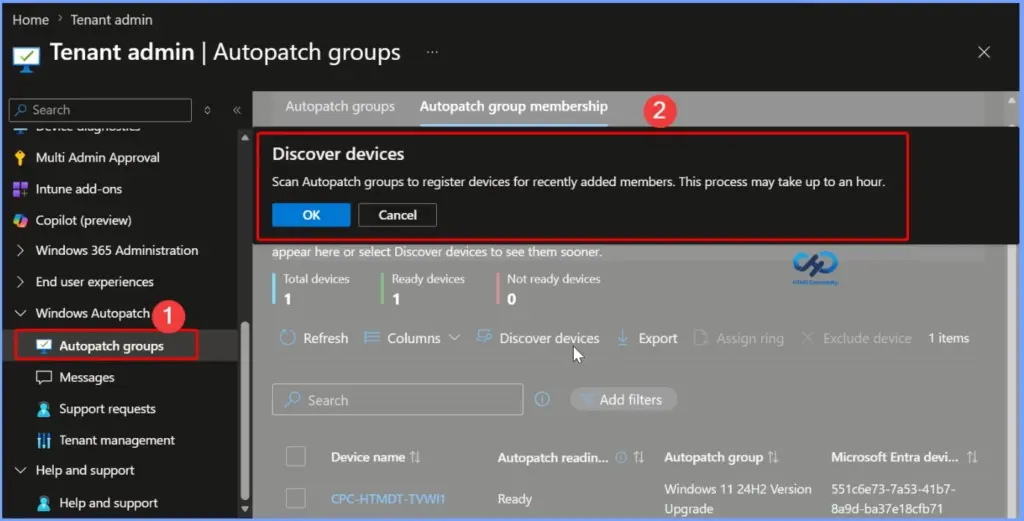Click the Ready status cell

coord(515,499)
